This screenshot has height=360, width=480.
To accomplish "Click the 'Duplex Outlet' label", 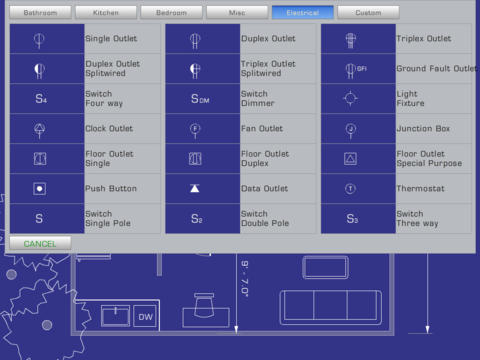I will point(268,38).
